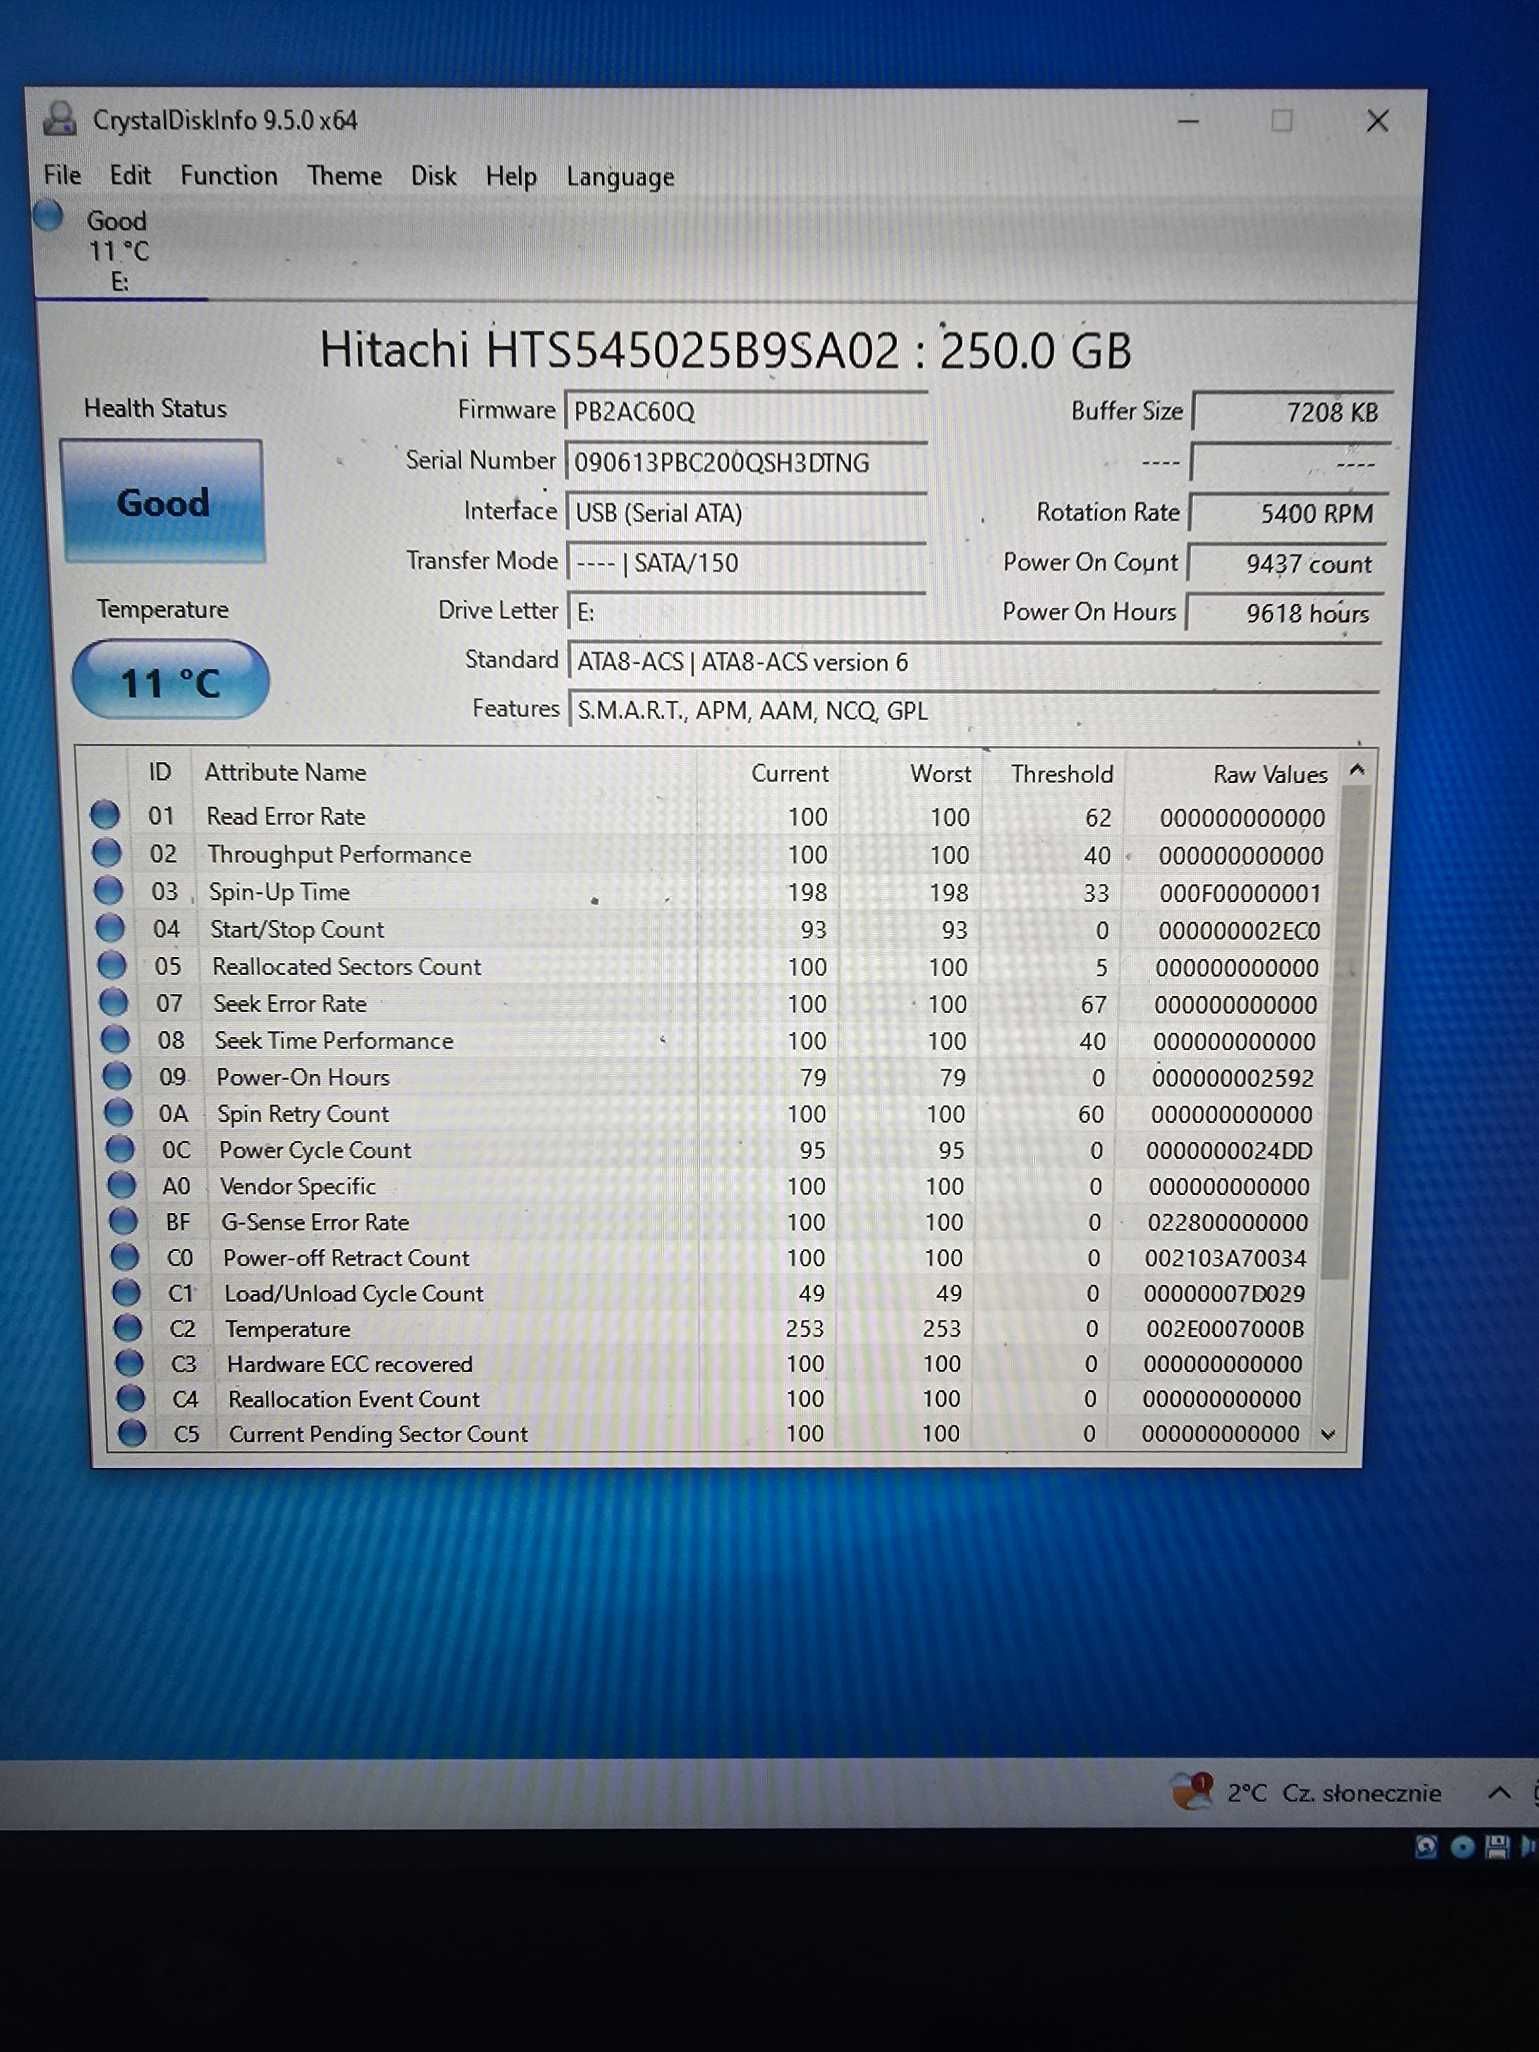Screen dimensions: 1539x2052
Task: Click scroll-up arrow of attribute list
Action: 1357,770
